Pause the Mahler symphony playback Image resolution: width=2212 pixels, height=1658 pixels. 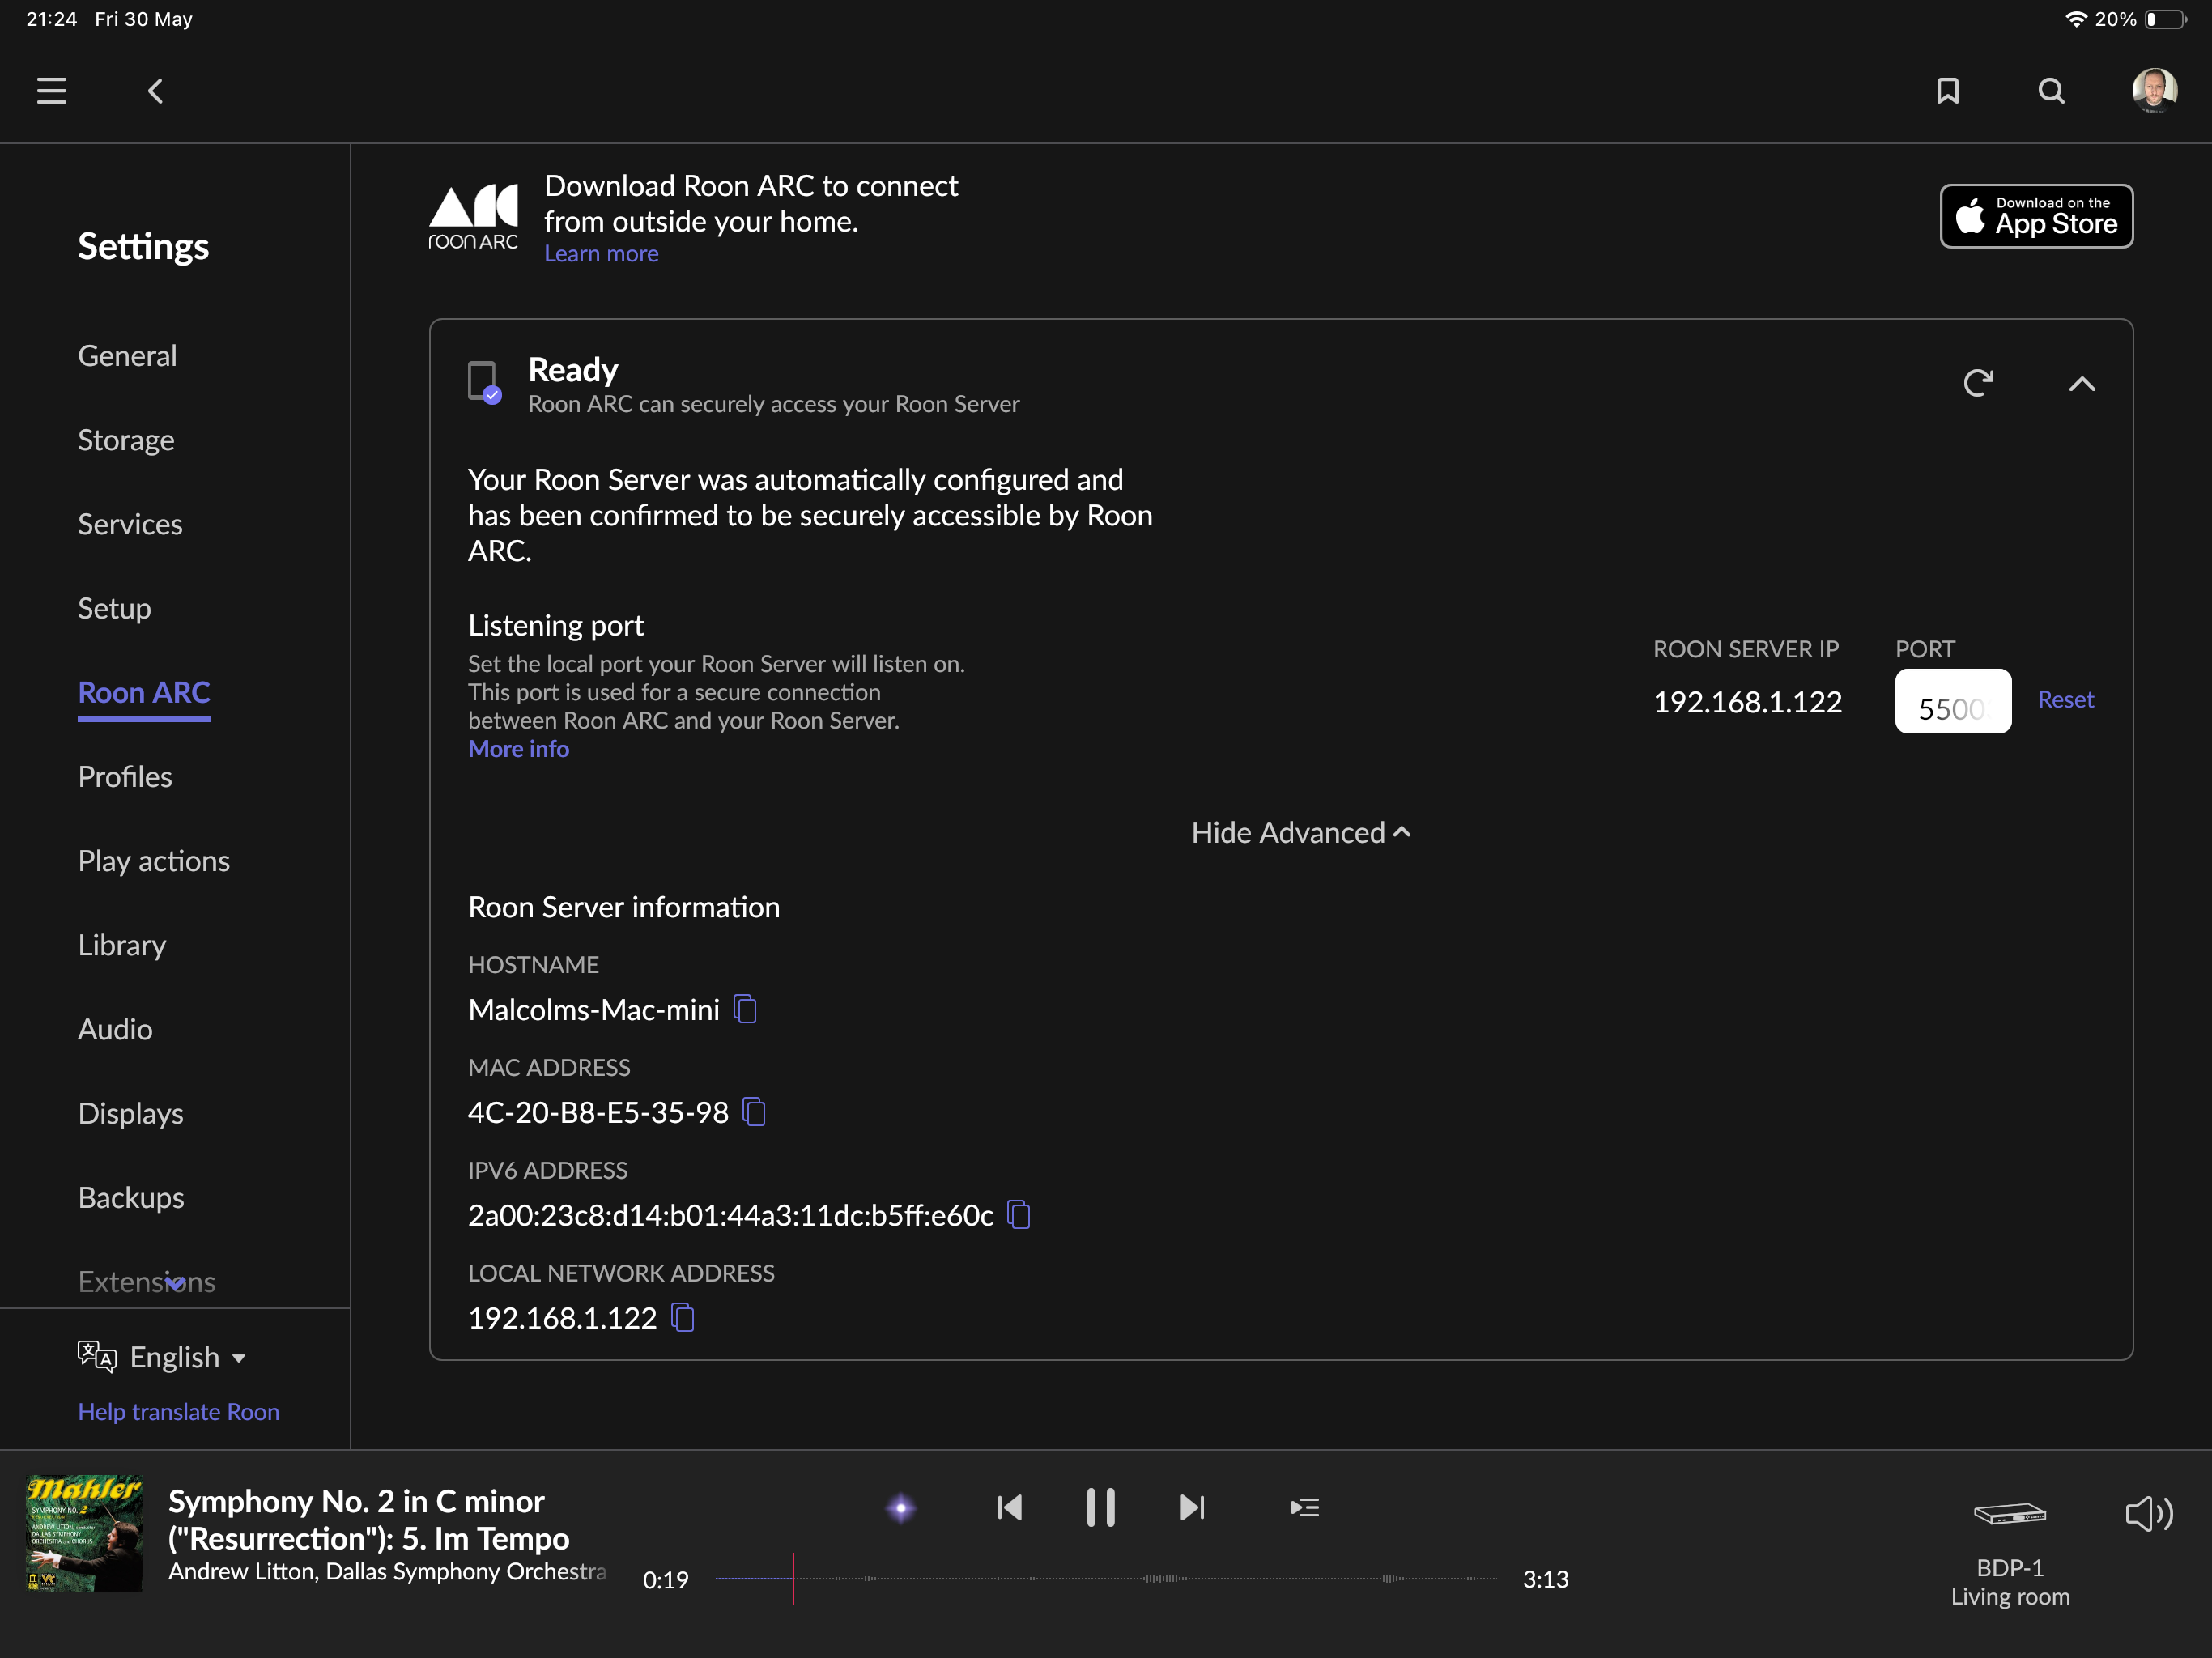[x=1101, y=1507]
